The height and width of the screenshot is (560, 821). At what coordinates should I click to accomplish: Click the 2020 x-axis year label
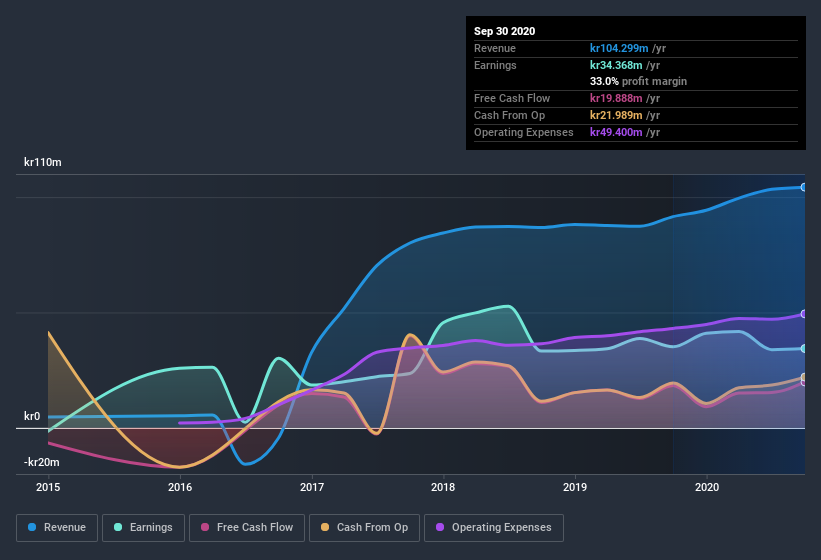pyautogui.click(x=707, y=488)
